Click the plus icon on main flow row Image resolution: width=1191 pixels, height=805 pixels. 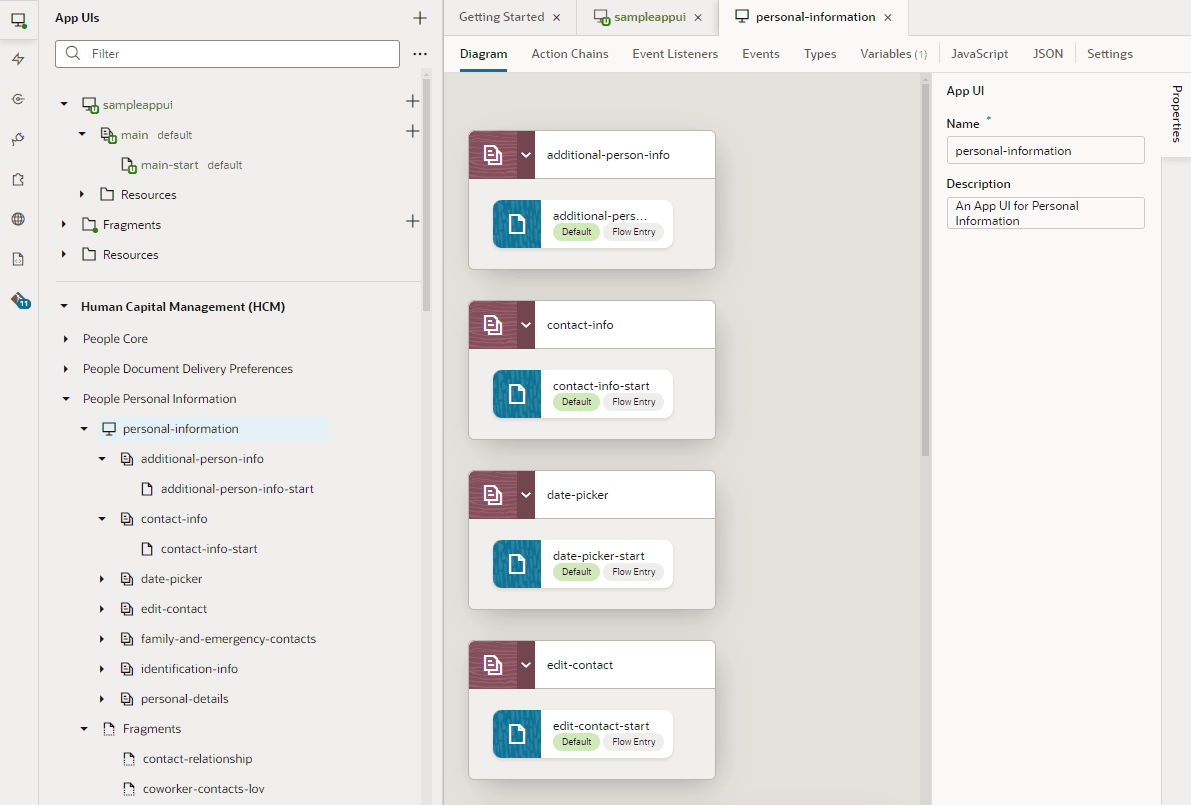tap(412, 131)
